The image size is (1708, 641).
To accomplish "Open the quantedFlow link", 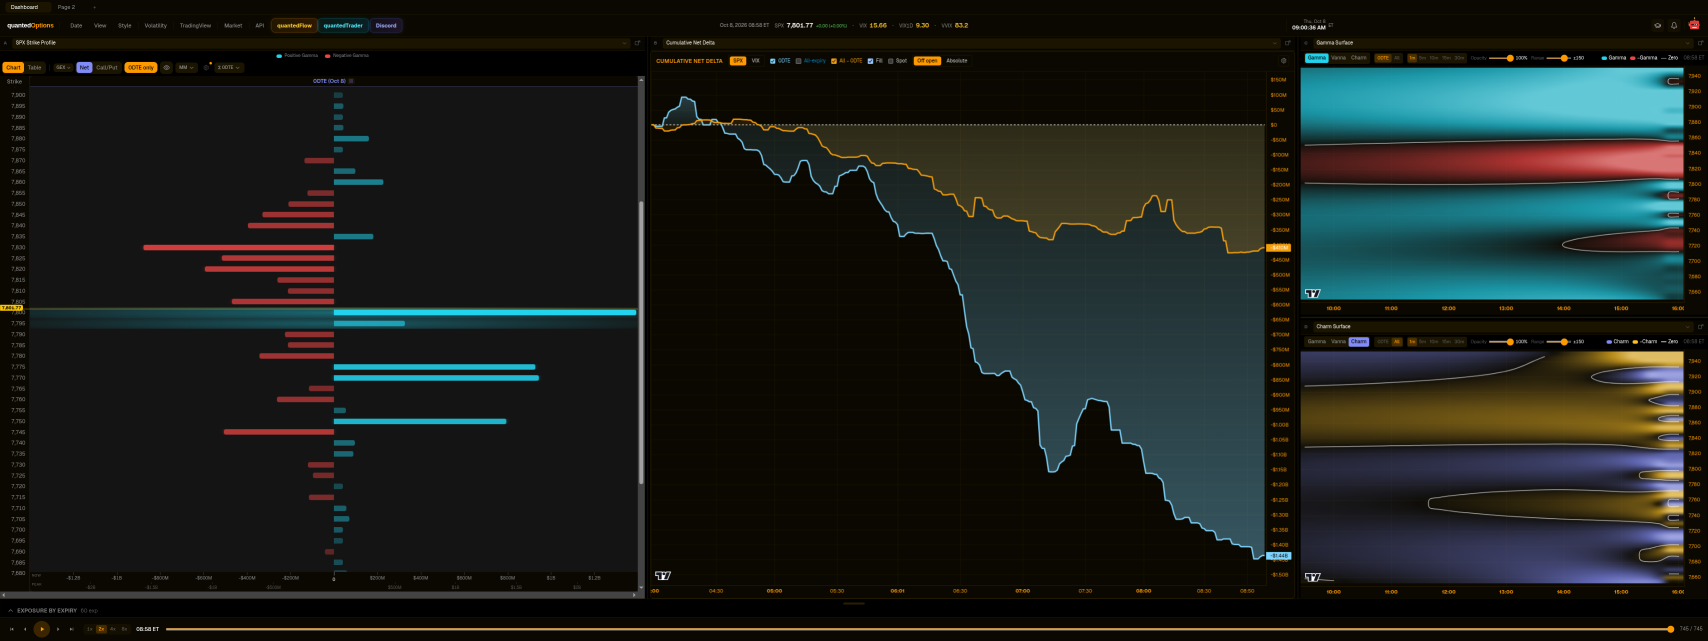I will (294, 25).
